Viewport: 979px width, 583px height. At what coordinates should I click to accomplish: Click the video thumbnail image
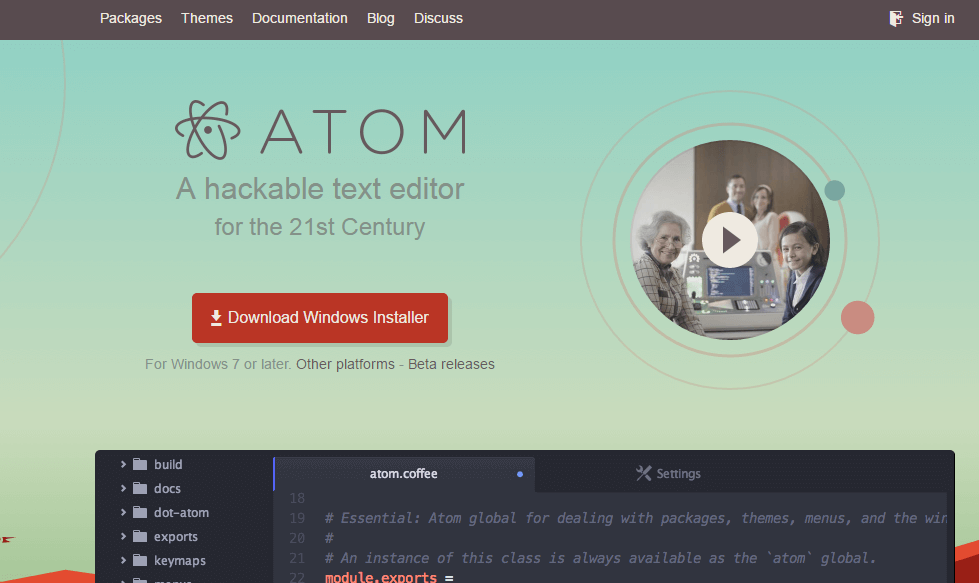tap(730, 240)
